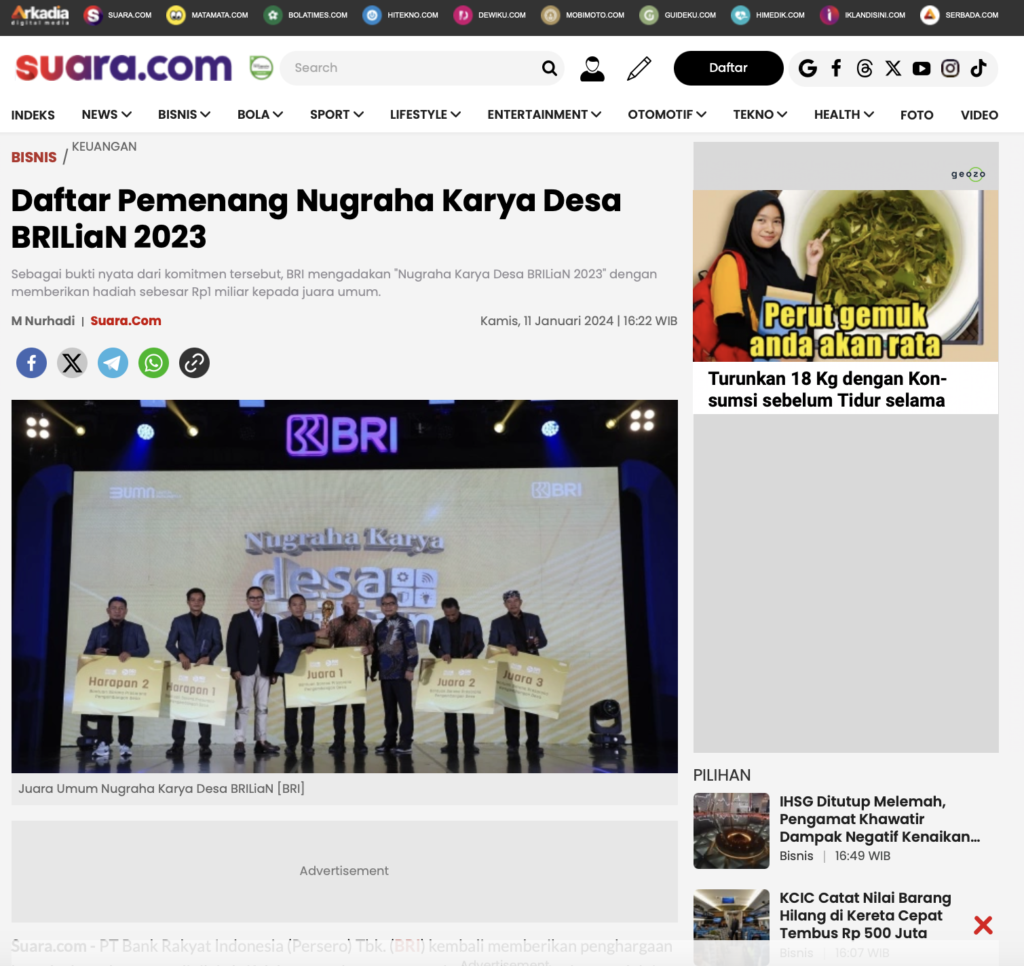Open Instagram icon in header
This screenshot has height=966, width=1024.
point(950,68)
